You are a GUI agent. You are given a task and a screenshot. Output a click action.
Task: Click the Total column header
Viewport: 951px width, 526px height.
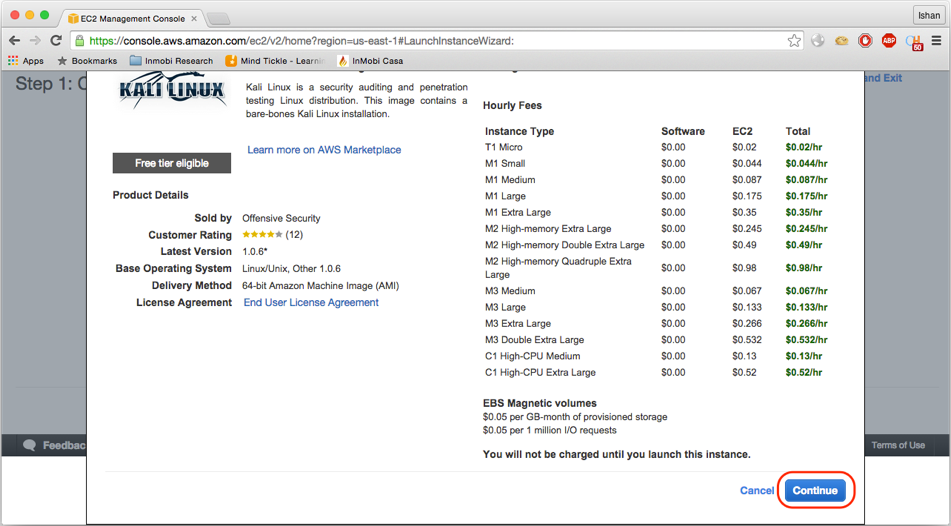tap(798, 131)
